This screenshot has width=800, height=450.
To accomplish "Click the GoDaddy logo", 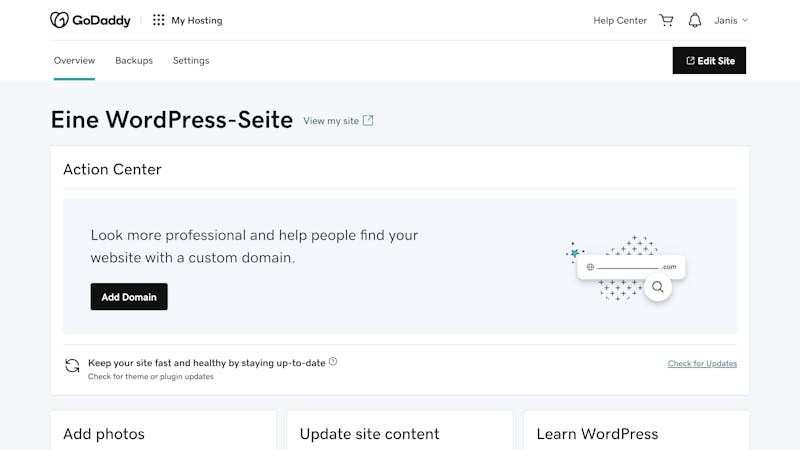I will click(x=90, y=20).
